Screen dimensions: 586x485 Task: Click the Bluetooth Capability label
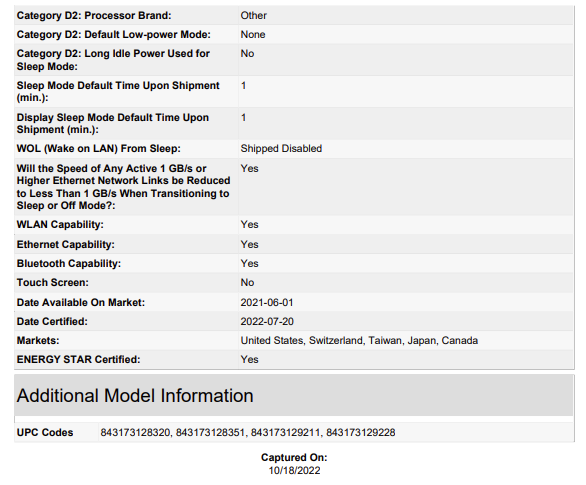click(69, 263)
